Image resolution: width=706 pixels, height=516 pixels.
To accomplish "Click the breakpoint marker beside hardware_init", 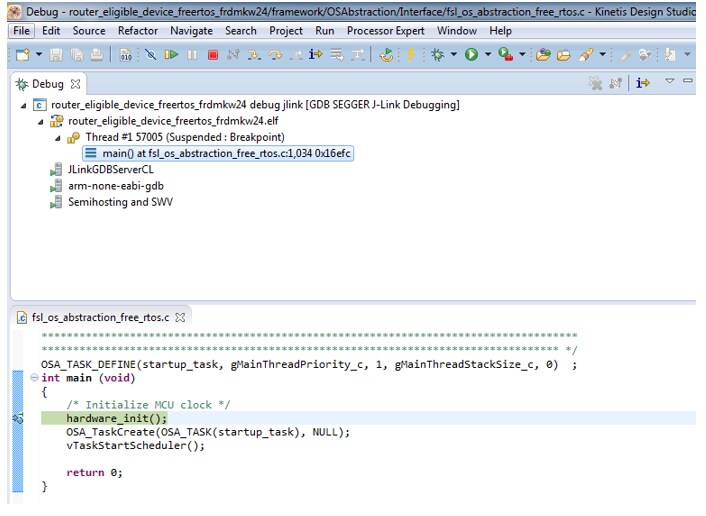I will coord(17,418).
